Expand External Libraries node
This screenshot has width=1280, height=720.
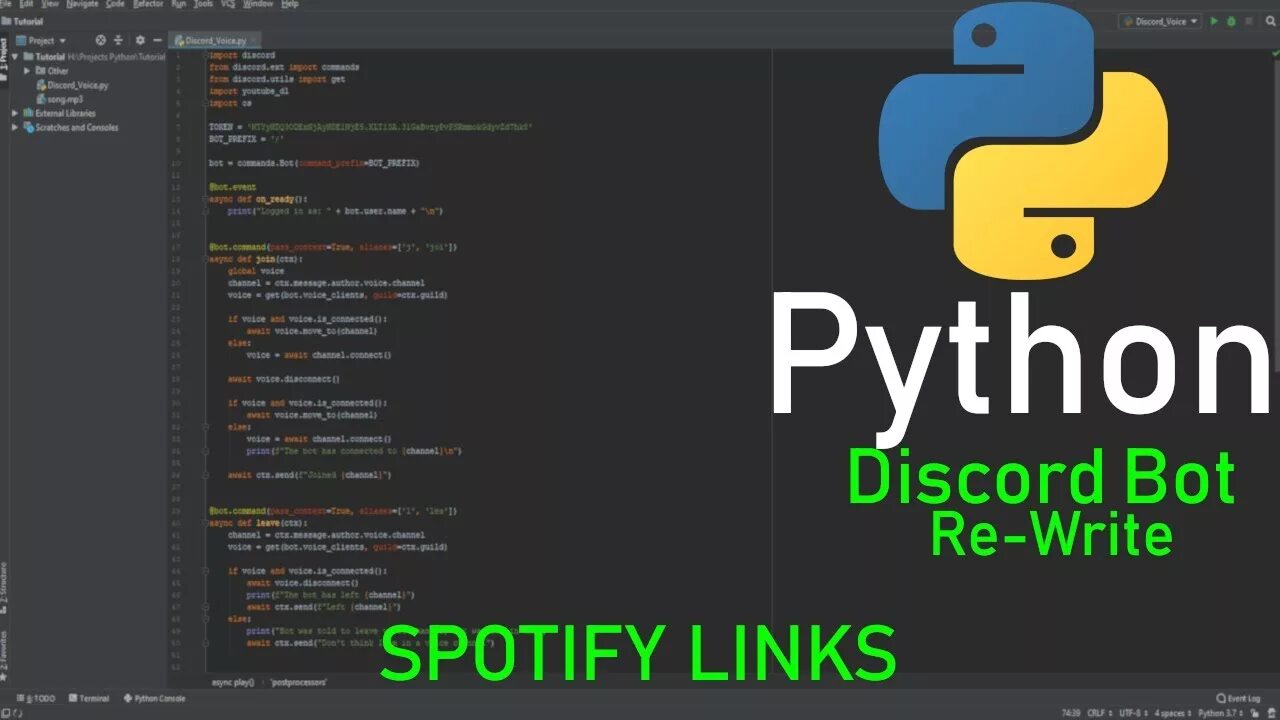(x=15, y=113)
